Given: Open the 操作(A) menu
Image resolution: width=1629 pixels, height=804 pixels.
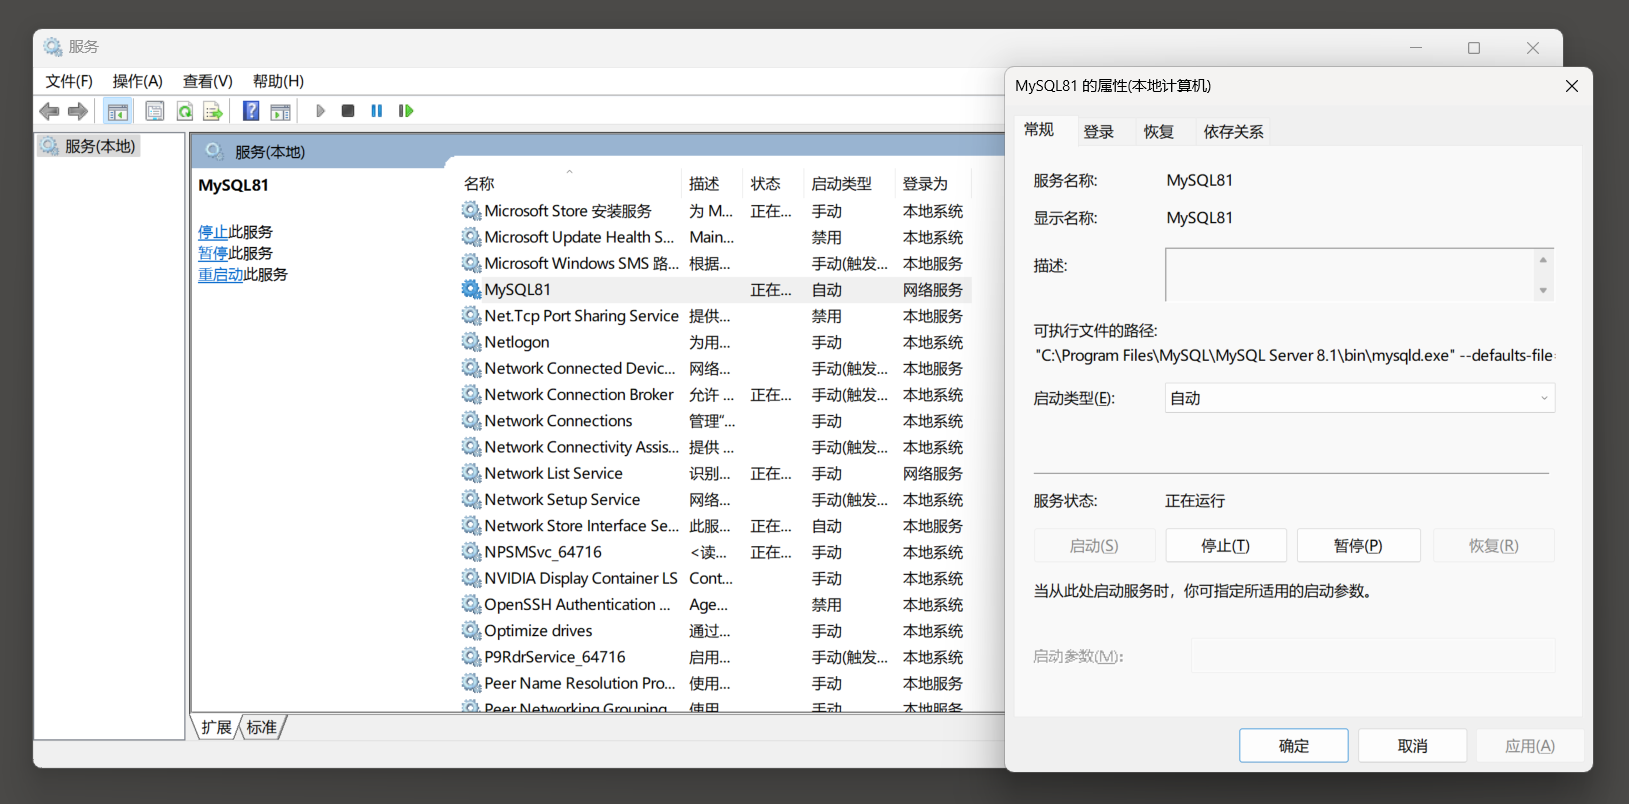Looking at the screenshot, I should (x=138, y=81).
